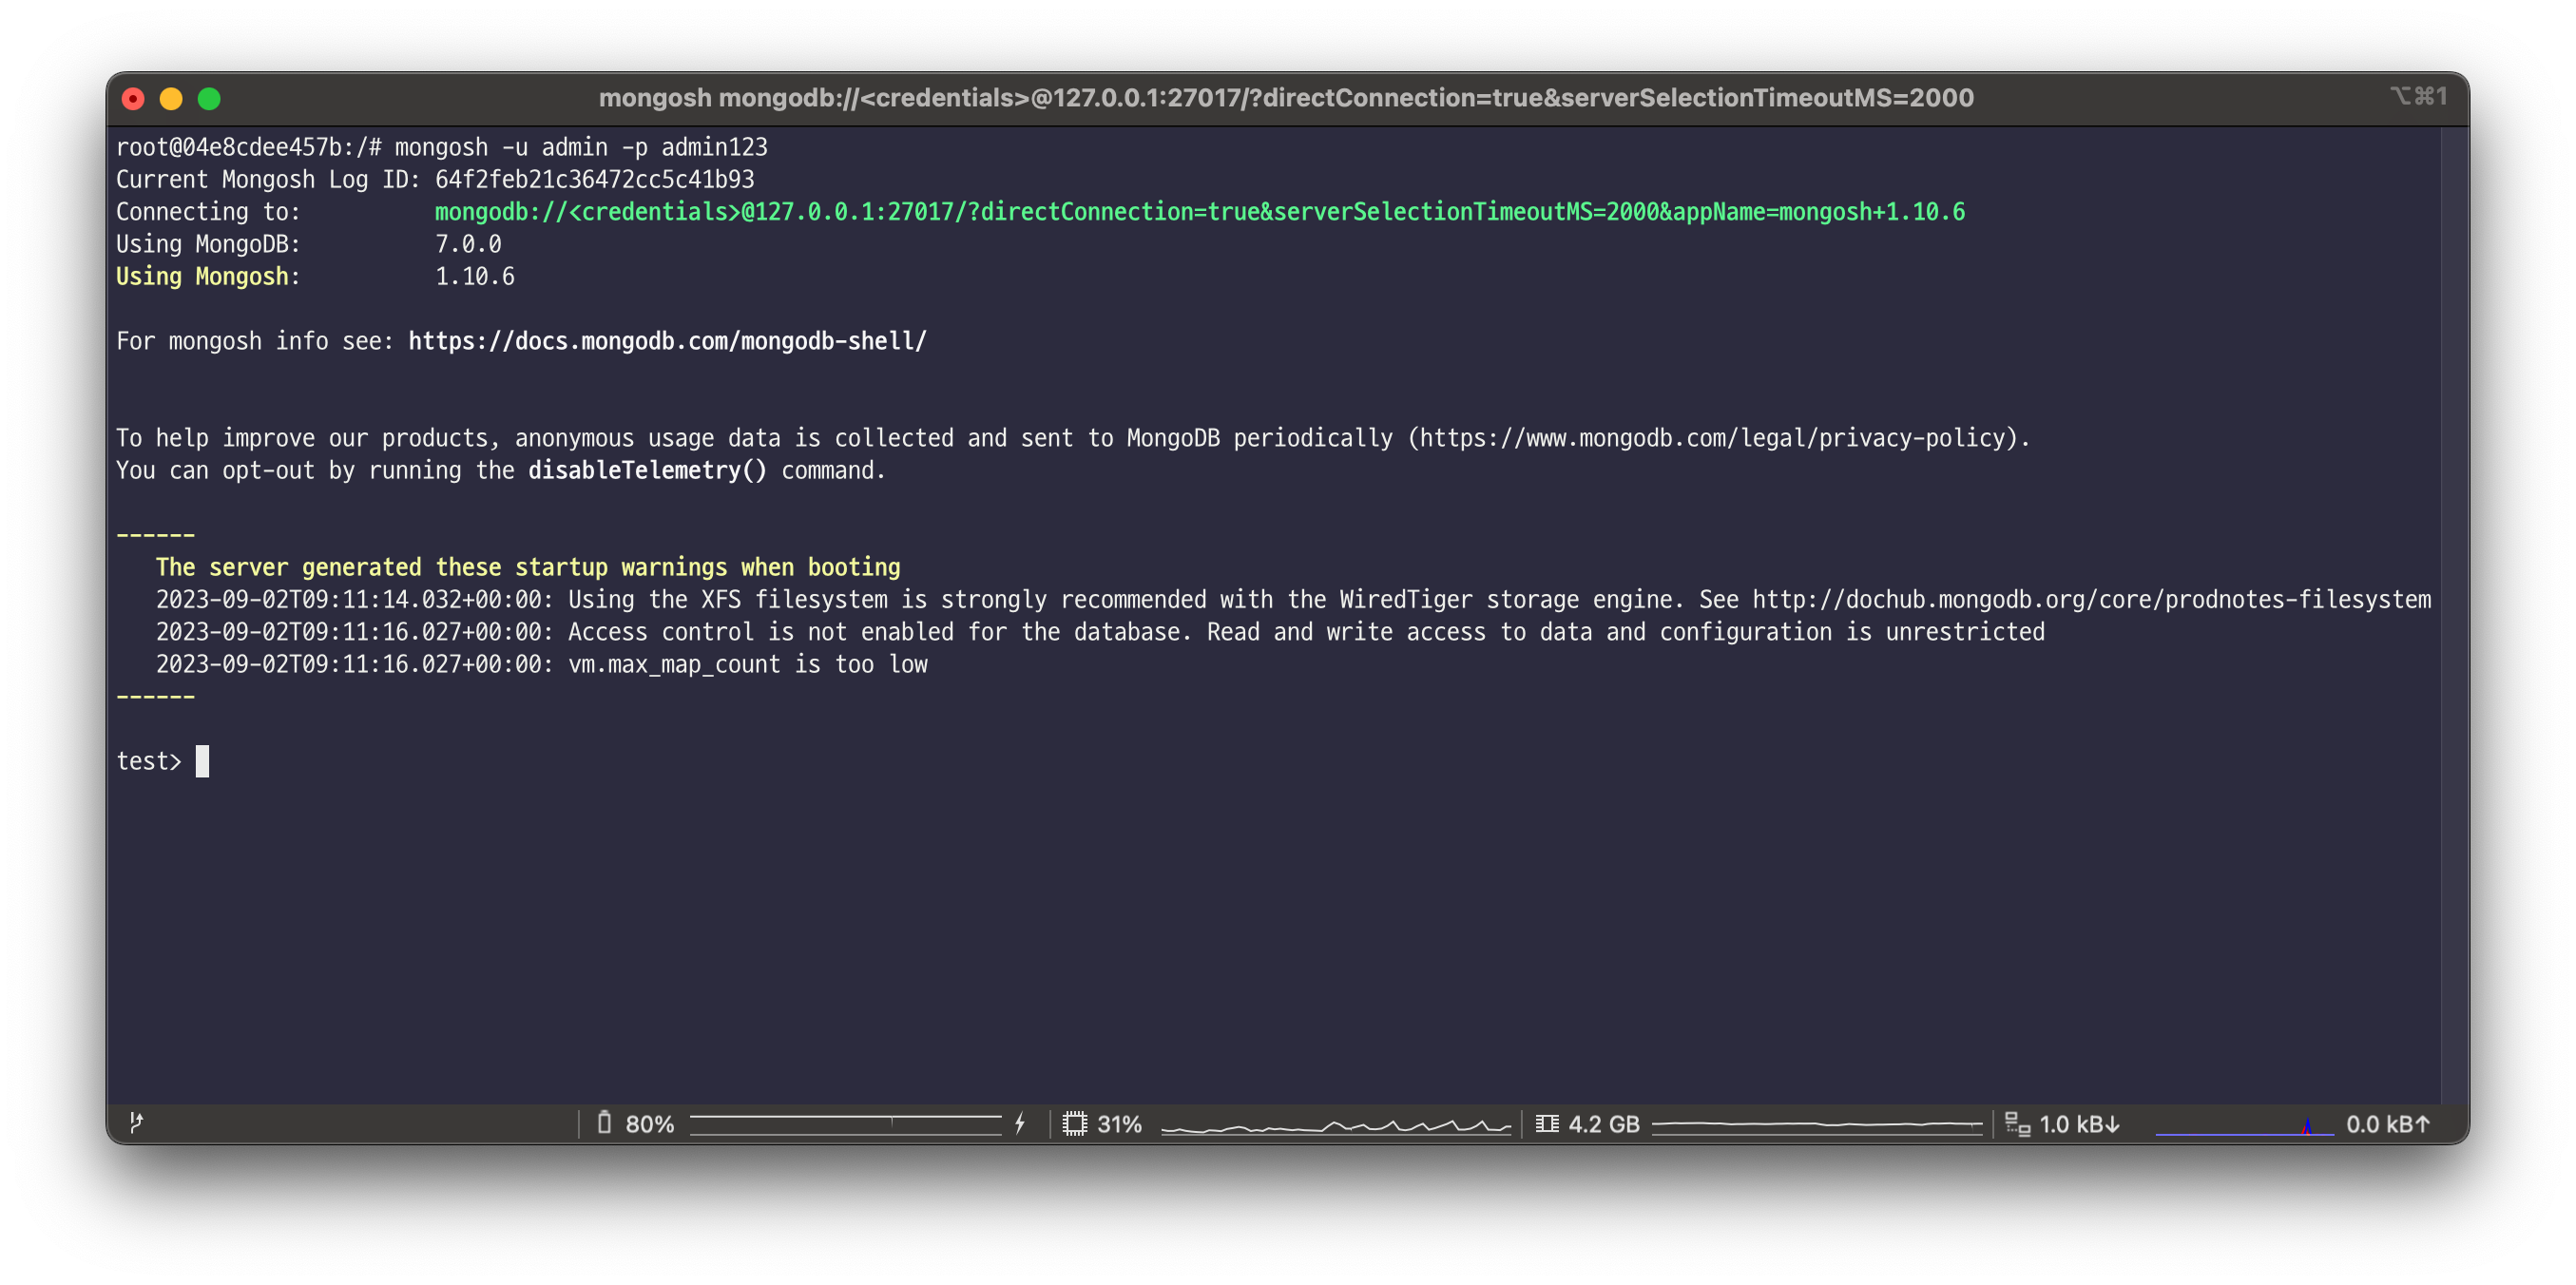Maximize the window using green button
Image resolution: width=2576 pixels, height=1285 pixels.
tap(209, 98)
